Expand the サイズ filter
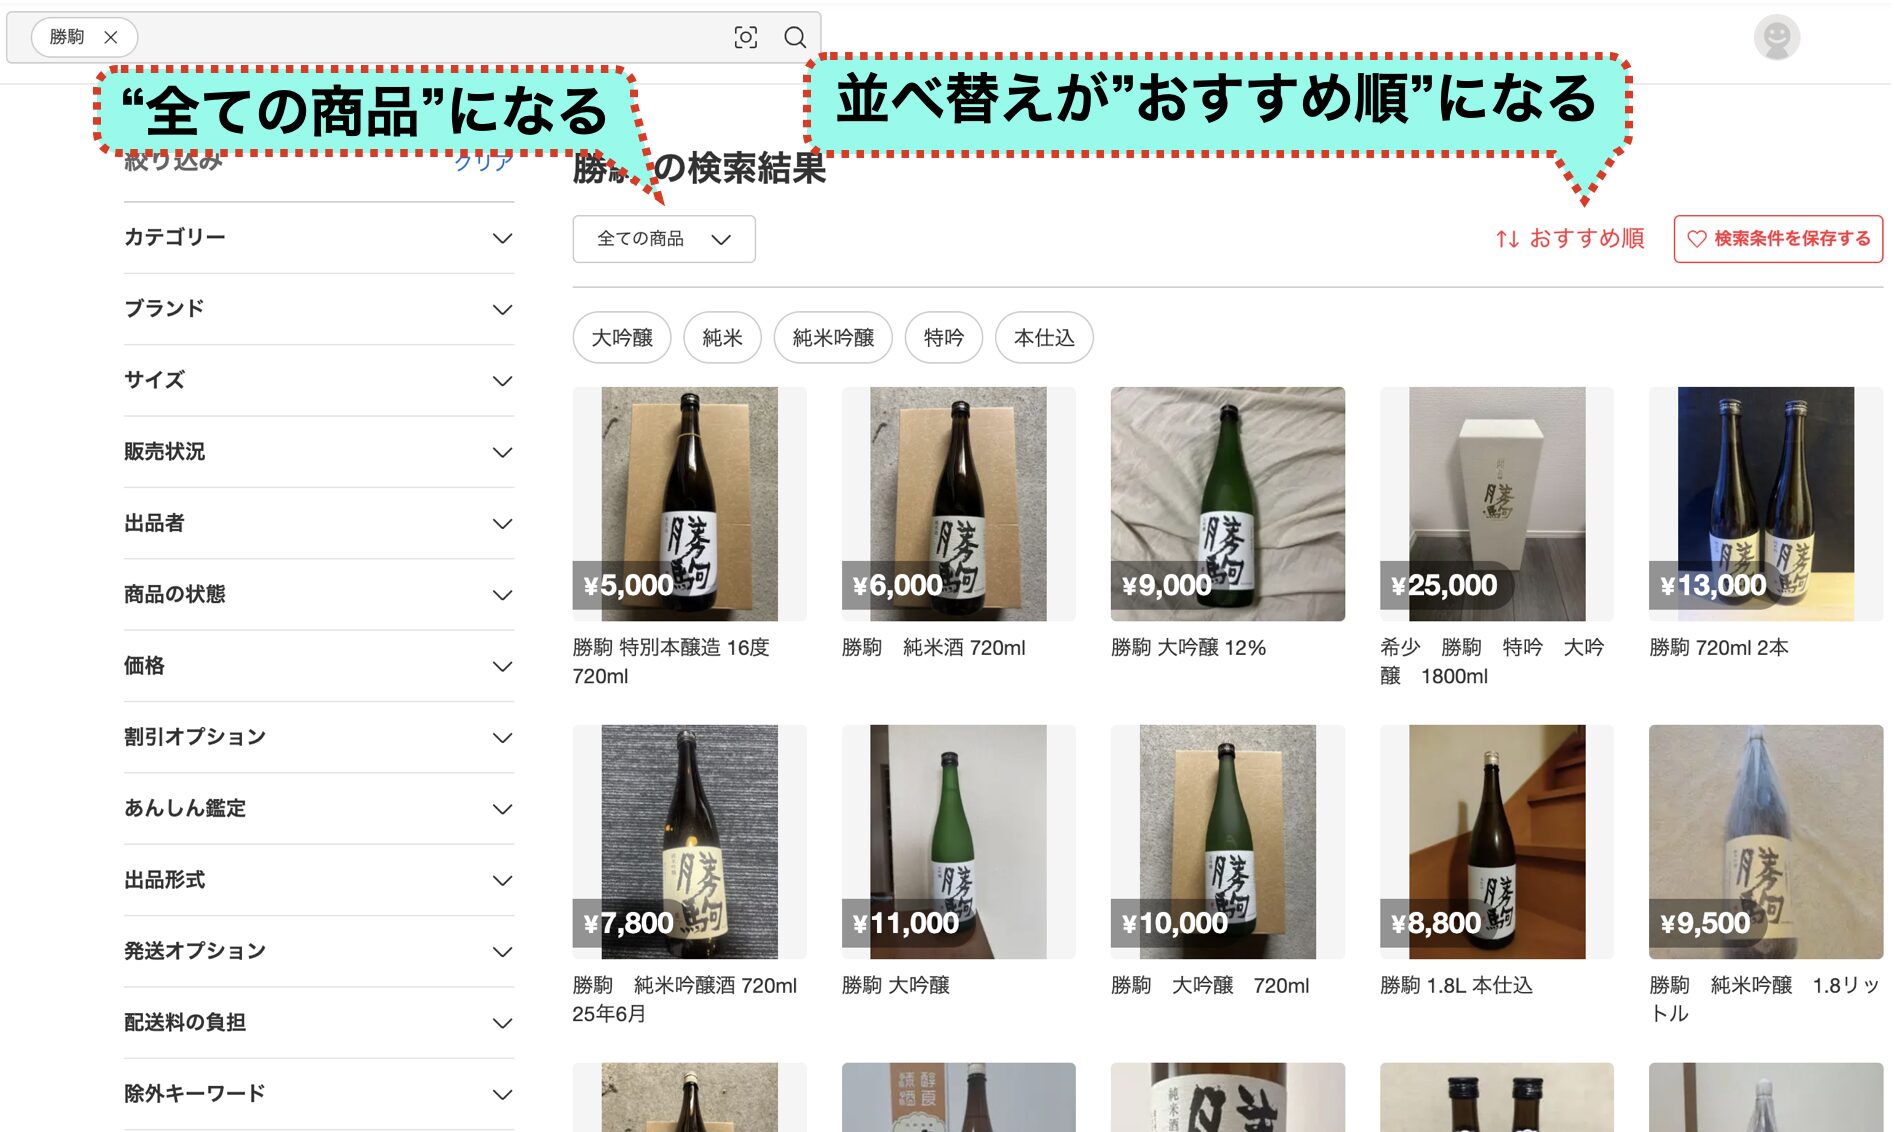The image size is (1894, 1132). (319, 381)
